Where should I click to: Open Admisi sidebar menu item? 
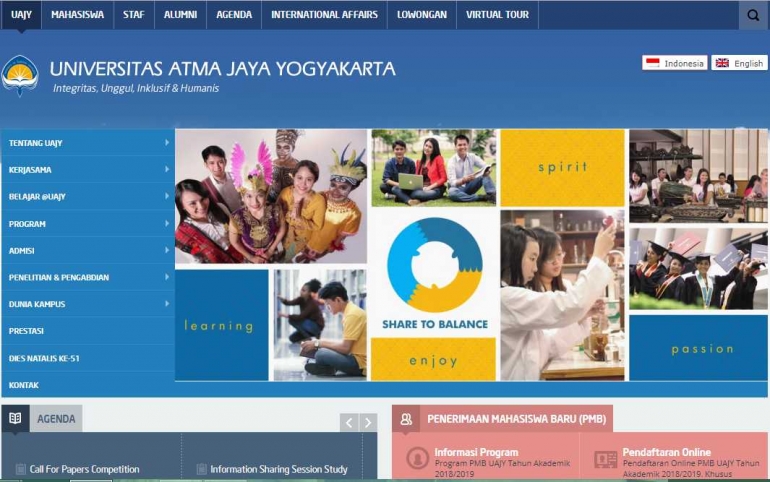[88, 250]
